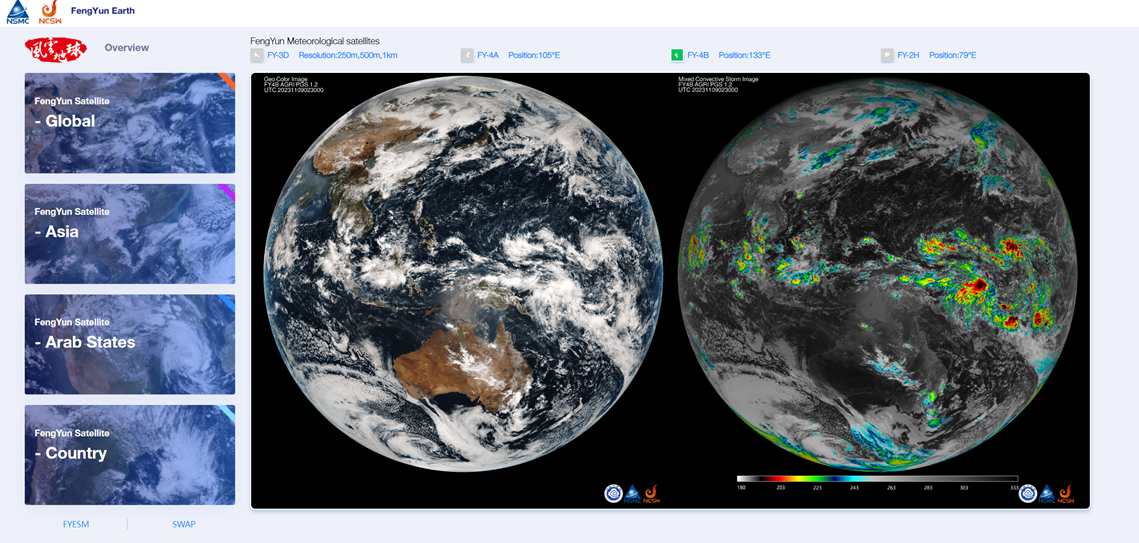Screen dimensions: 1139x543
Task: Click the temperature color scale bar
Action: (x=877, y=479)
